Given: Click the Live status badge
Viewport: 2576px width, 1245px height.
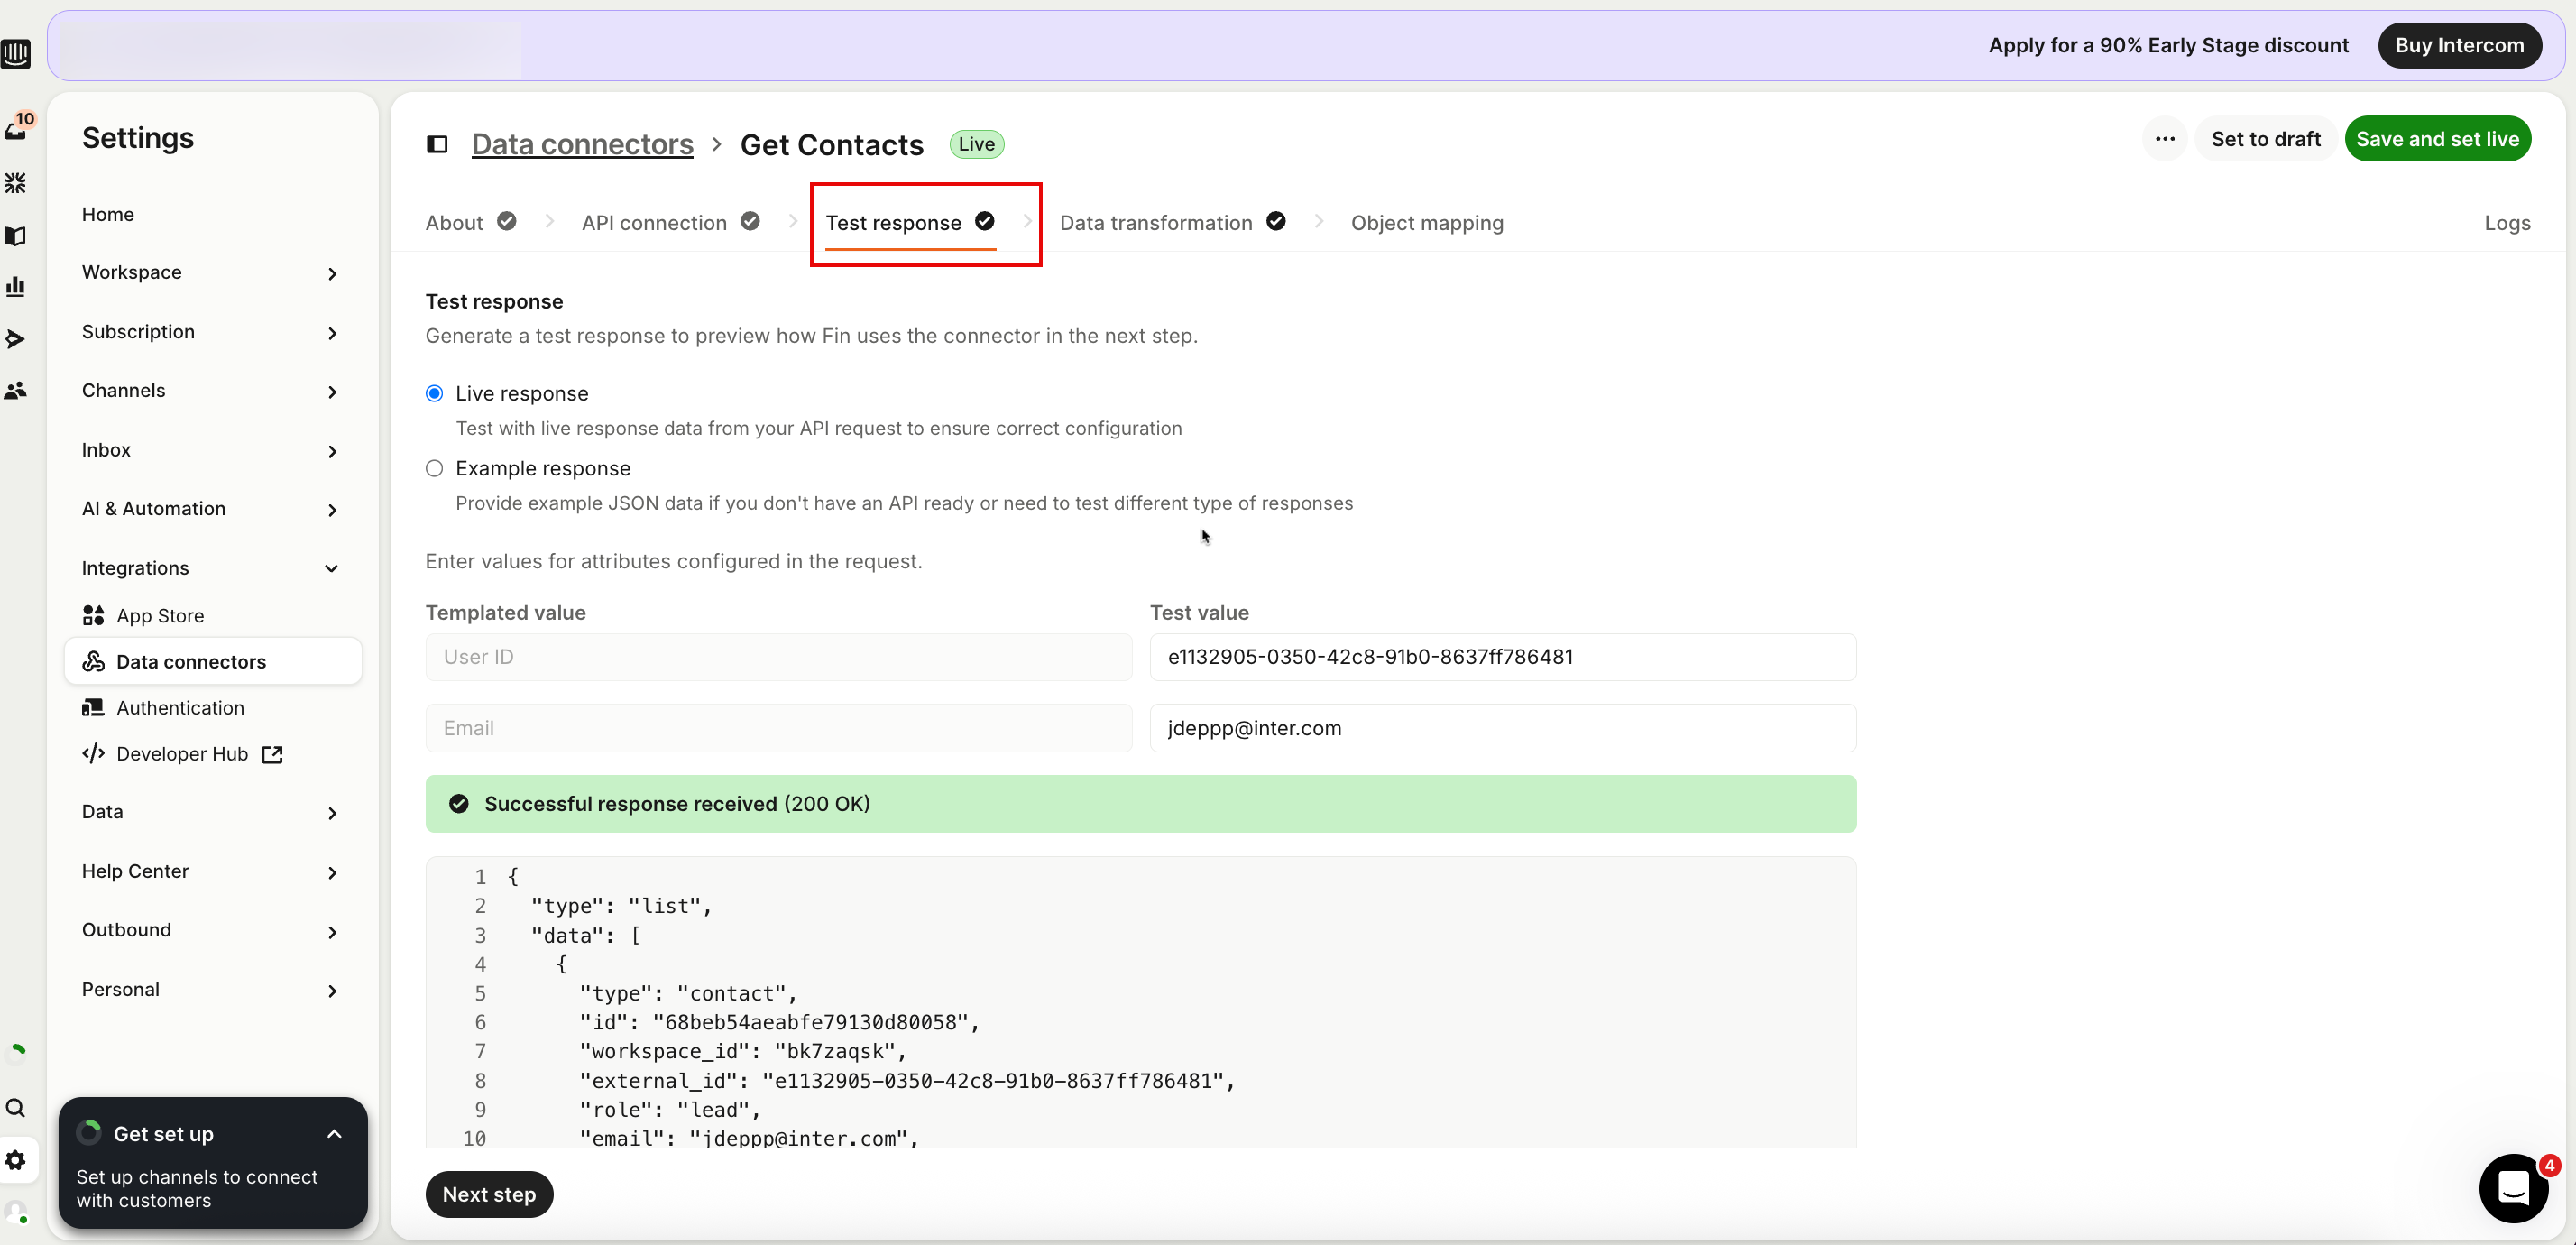Looking at the screenshot, I should click(976, 144).
